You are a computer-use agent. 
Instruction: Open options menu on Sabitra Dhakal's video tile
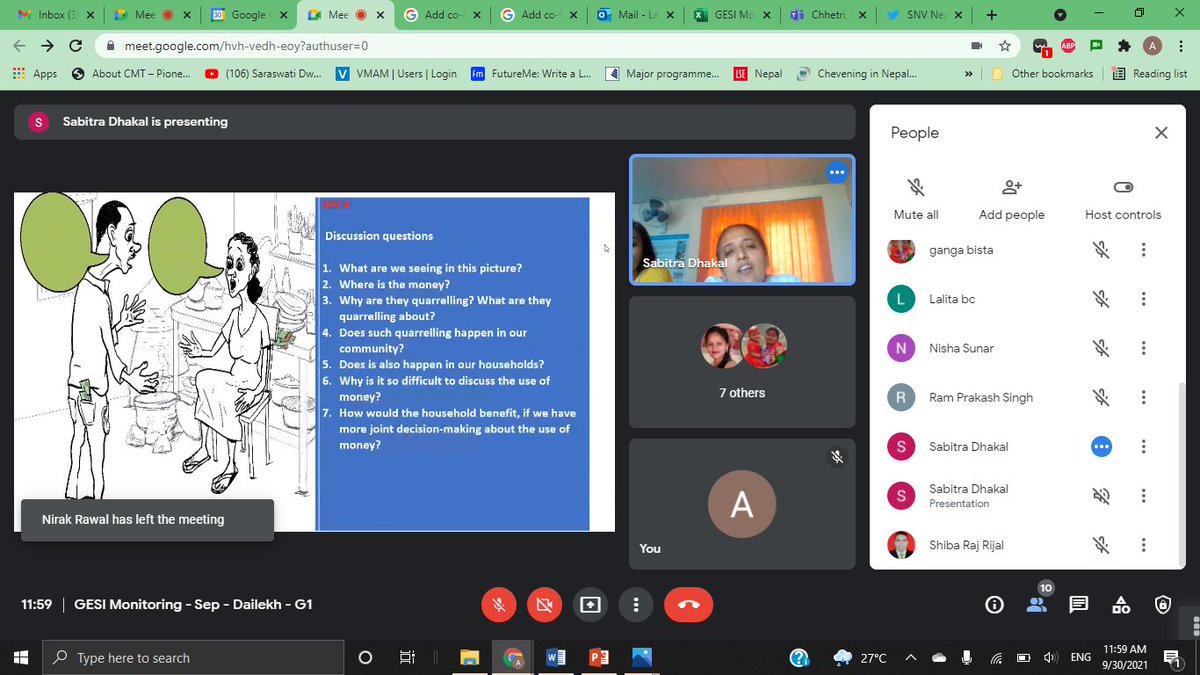837,172
